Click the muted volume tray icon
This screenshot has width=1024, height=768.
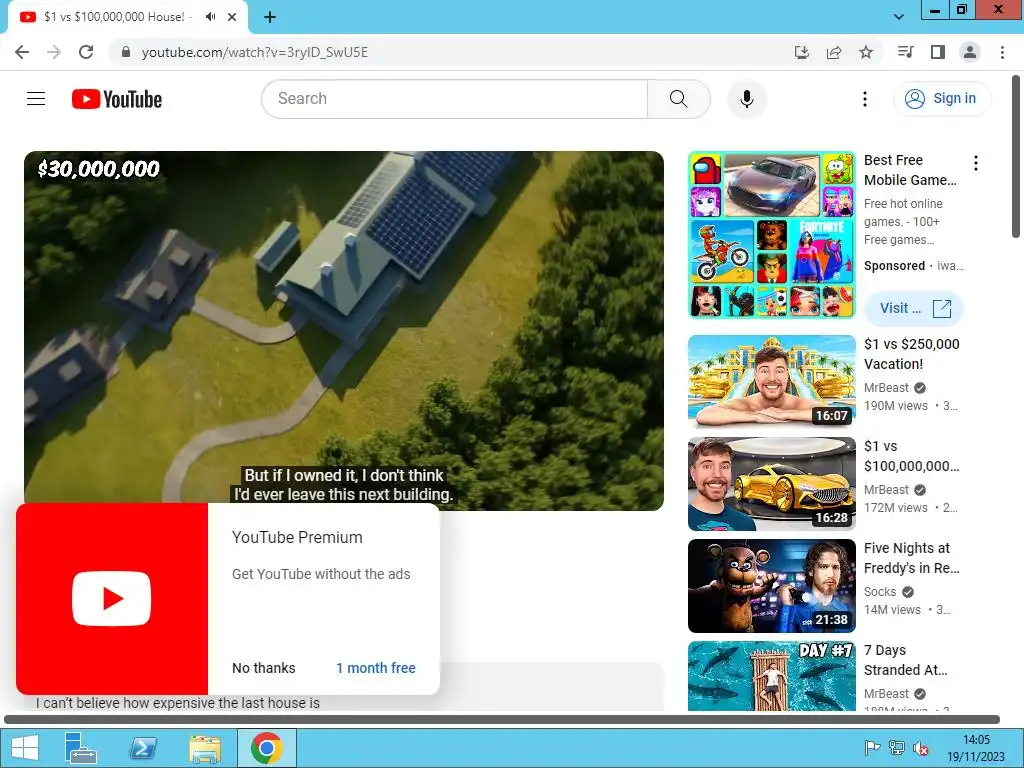[921, 748]
